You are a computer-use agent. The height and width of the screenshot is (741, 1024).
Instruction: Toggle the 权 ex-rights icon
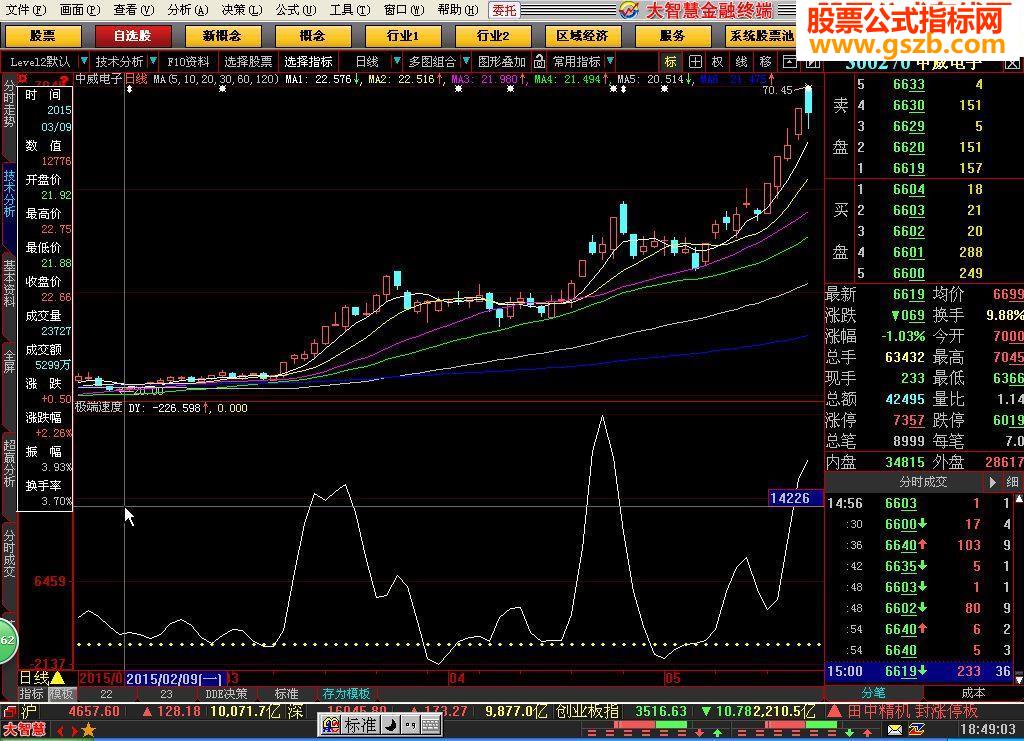[x=718, y=62]
